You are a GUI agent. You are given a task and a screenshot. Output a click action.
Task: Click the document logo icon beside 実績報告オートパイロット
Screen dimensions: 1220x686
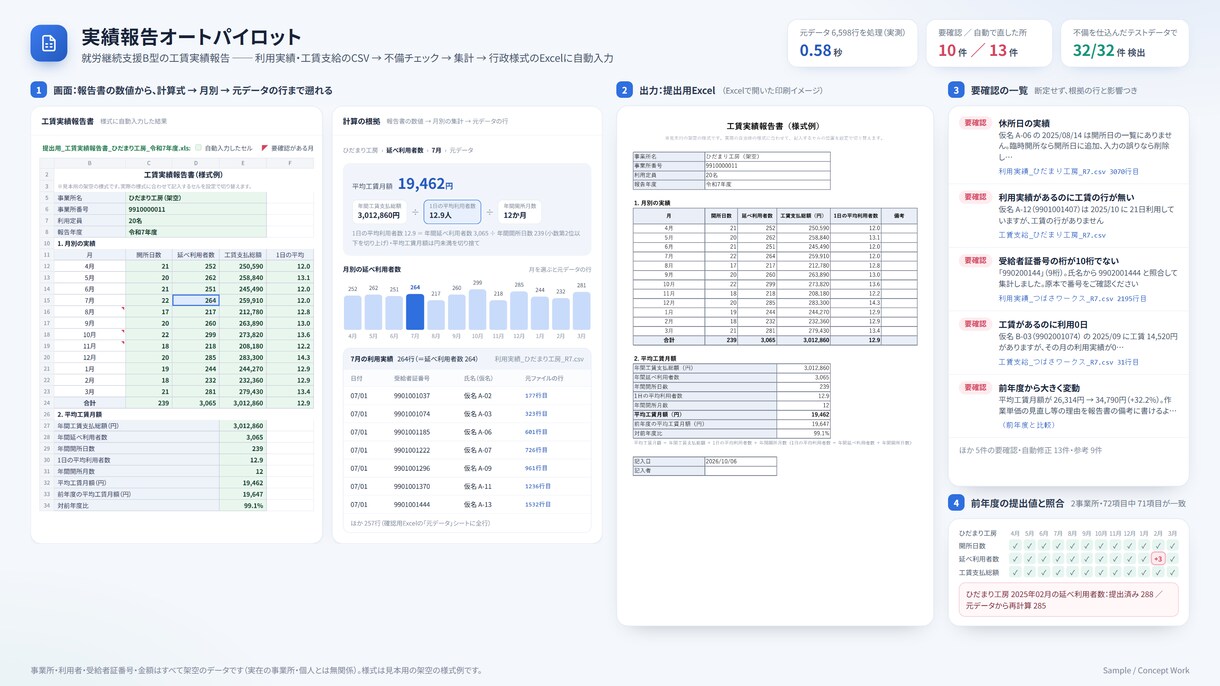coord(49,44)
